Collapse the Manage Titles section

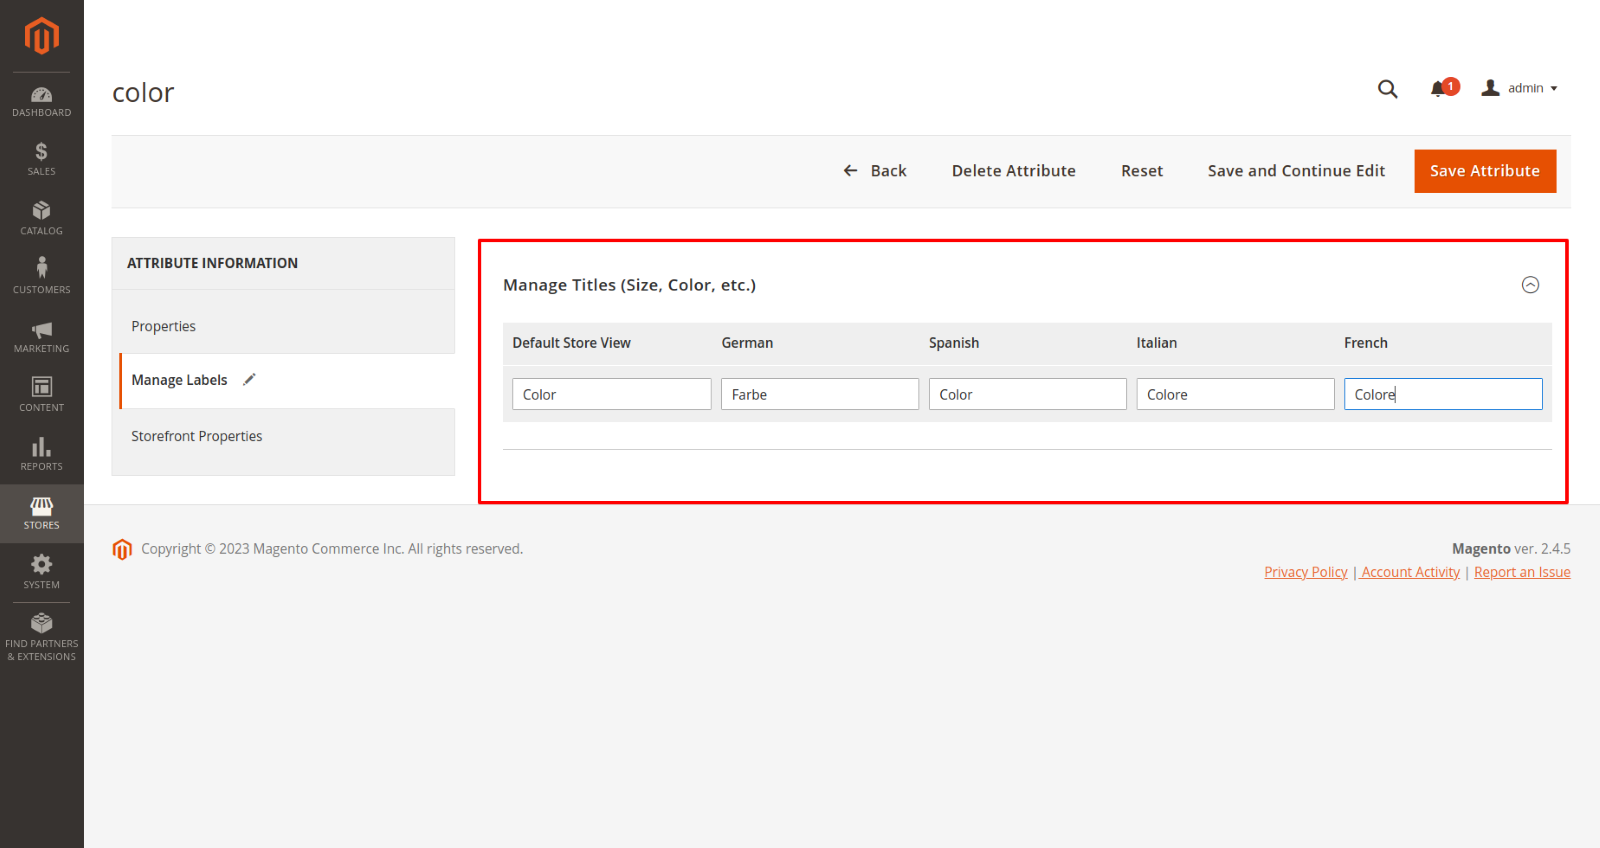[1530, 285]
